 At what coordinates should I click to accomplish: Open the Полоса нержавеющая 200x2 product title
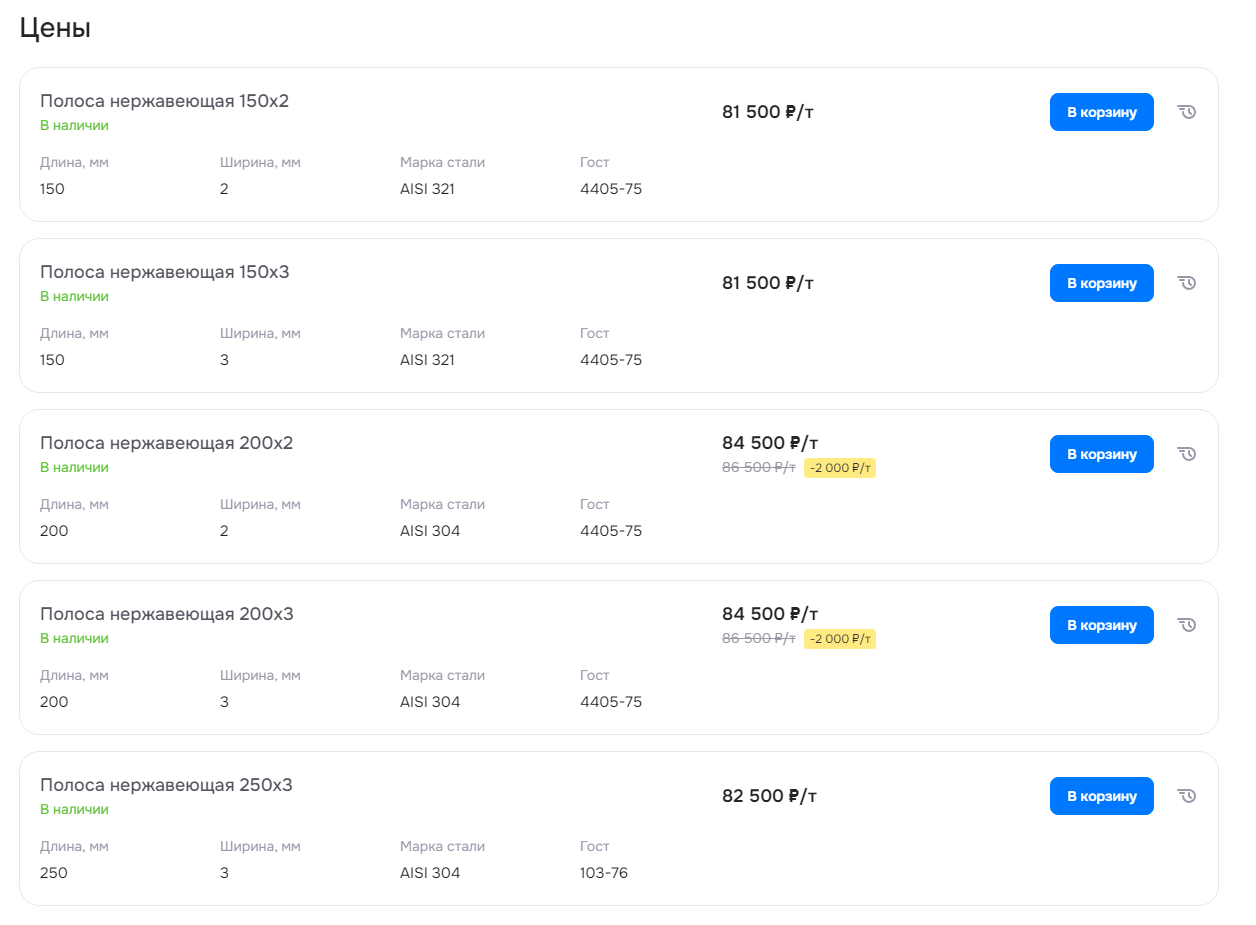(167, 443)
